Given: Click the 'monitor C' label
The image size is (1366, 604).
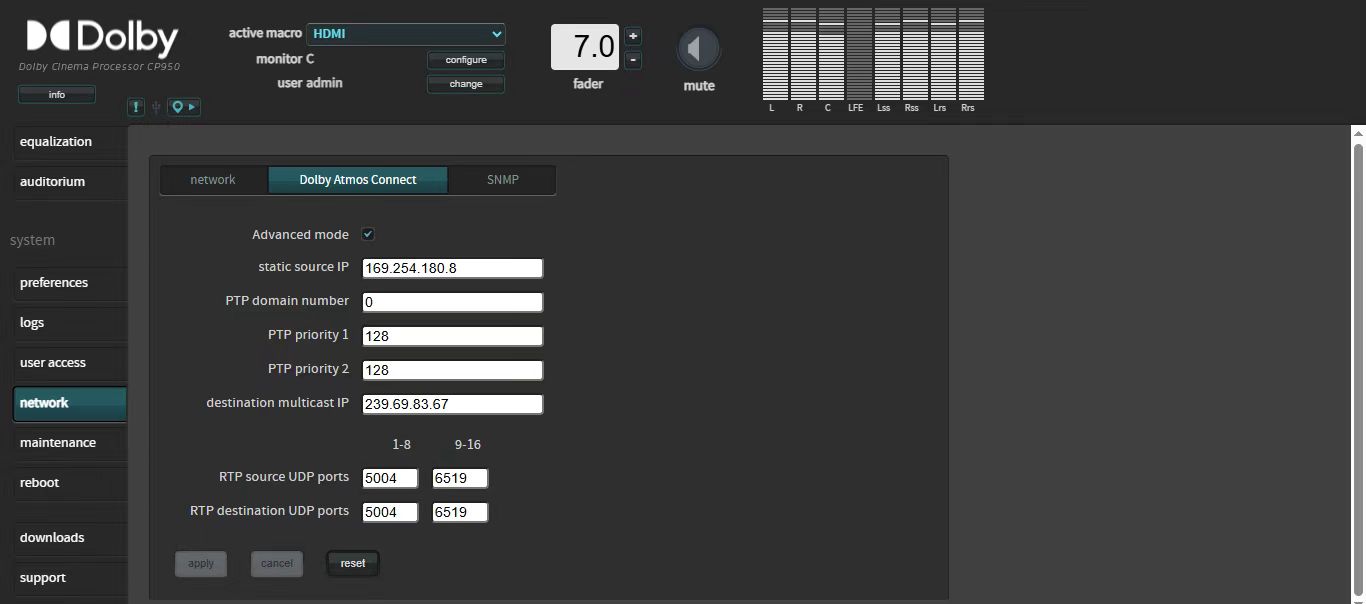Looking at the screenshot, I should [x=285, y=59].
